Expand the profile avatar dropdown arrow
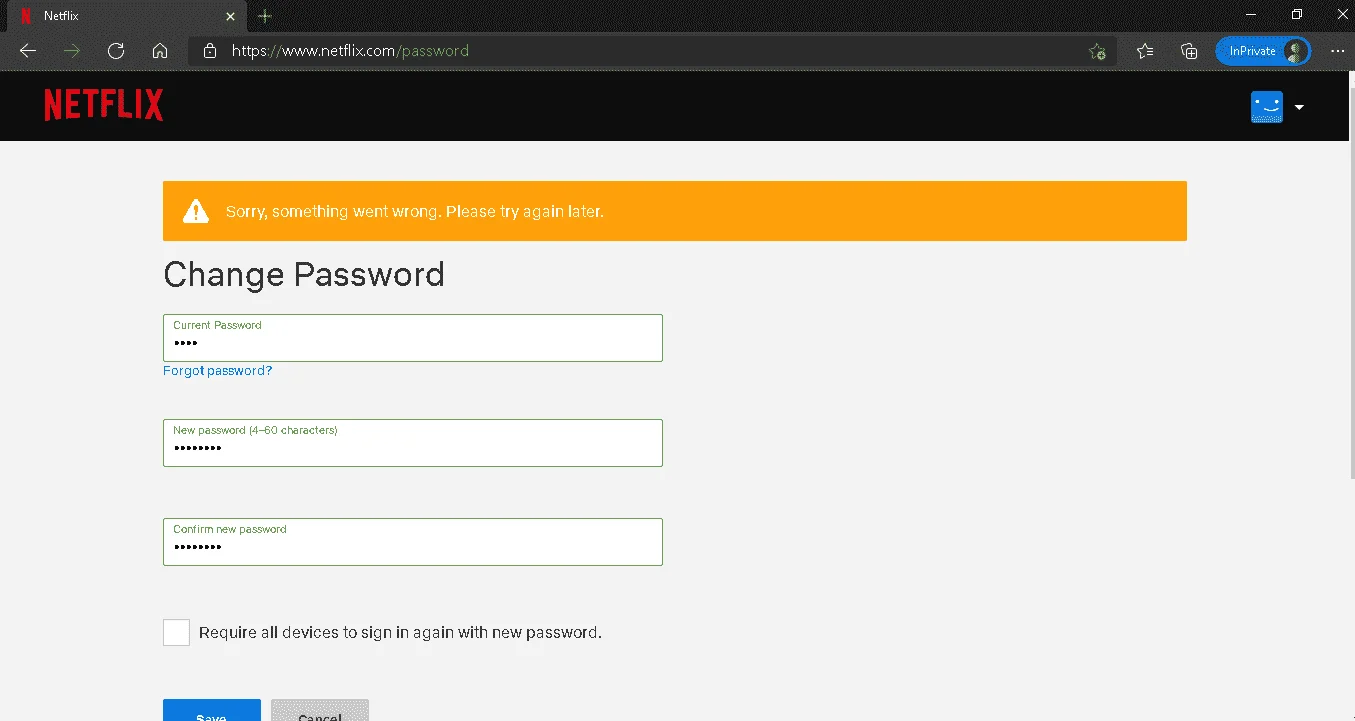The width and height of the screenshot is (1355, 721). click(x=1299, y=107)
